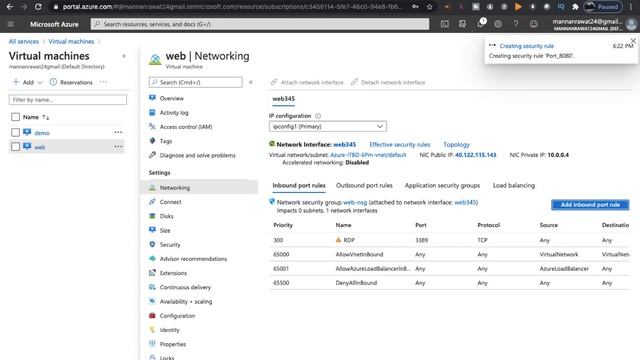
Task: Open portal settings via the gear icon
Action: click(498, 24)
